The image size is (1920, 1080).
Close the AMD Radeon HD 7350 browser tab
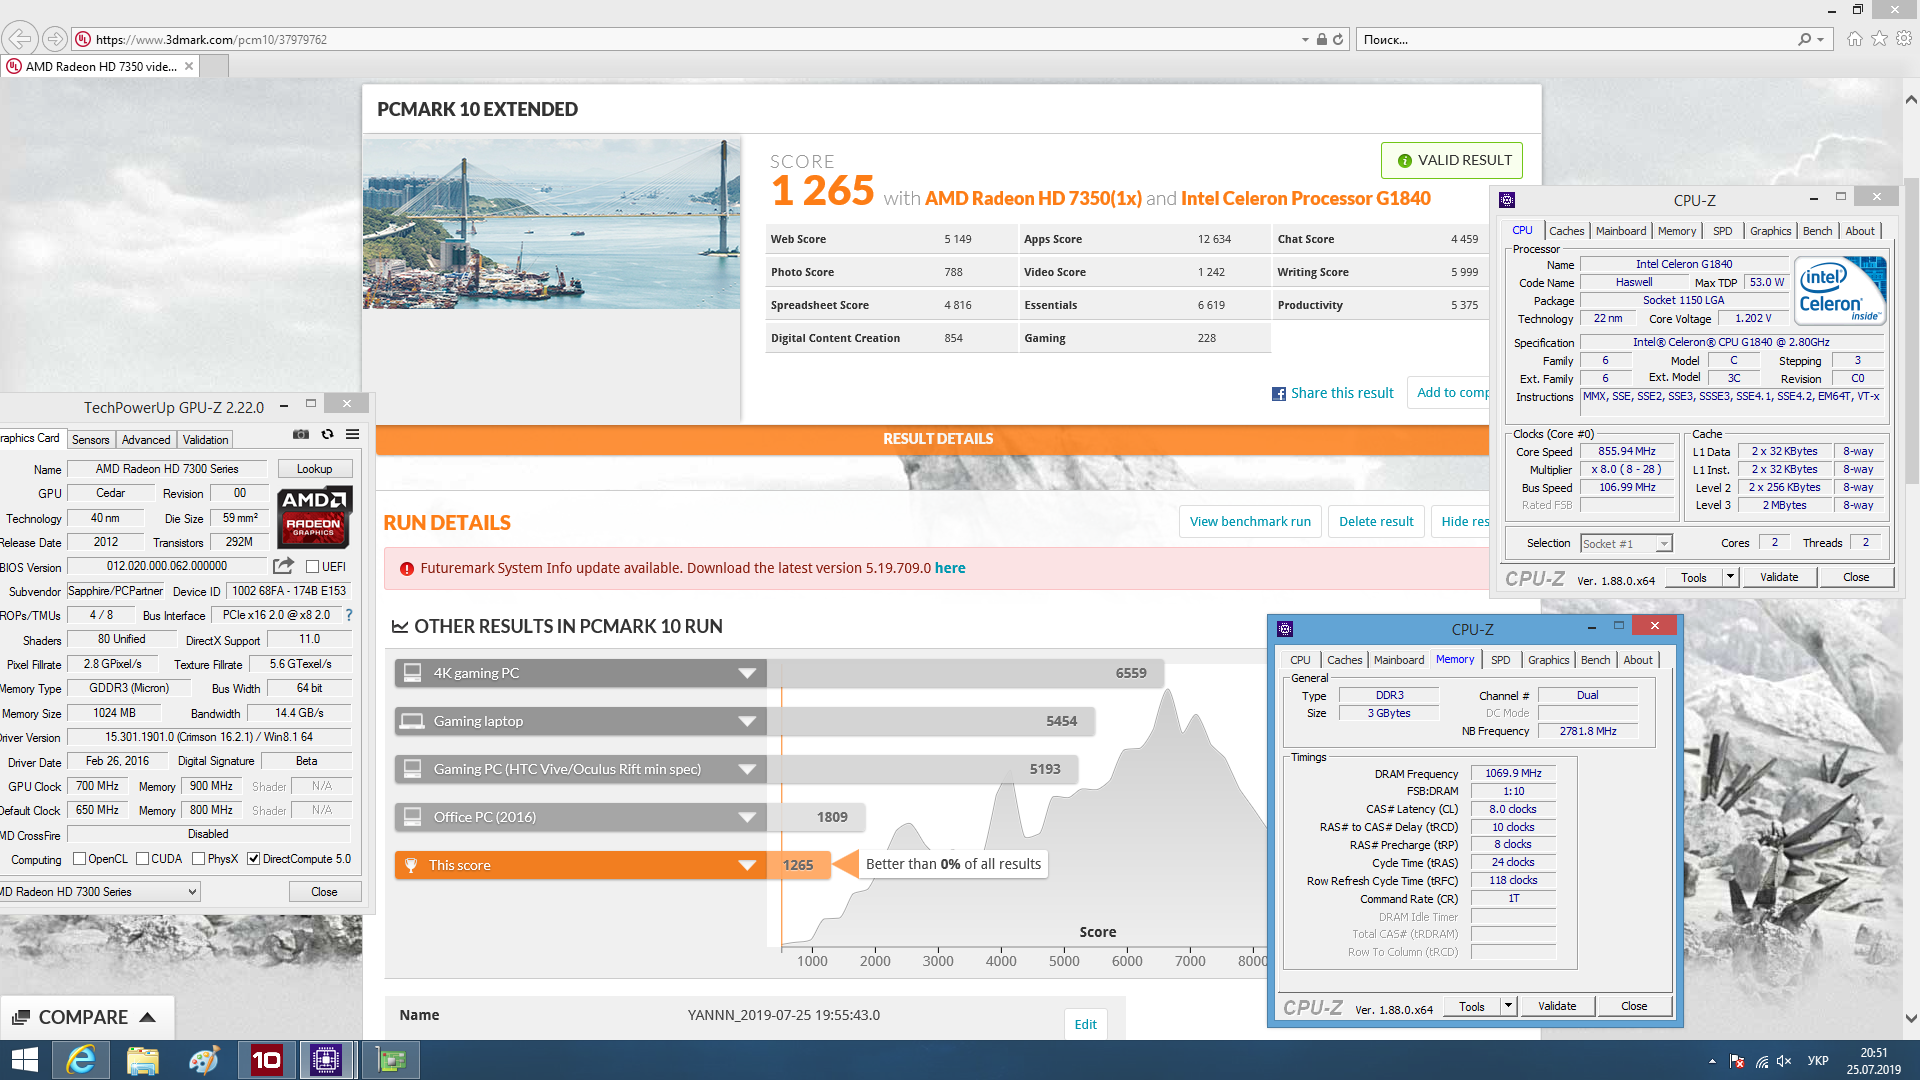pyautogui.click(x=189, y=66)
